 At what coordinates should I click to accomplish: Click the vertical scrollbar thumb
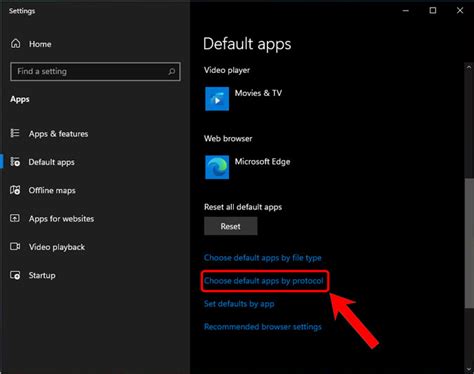(469, 243)
